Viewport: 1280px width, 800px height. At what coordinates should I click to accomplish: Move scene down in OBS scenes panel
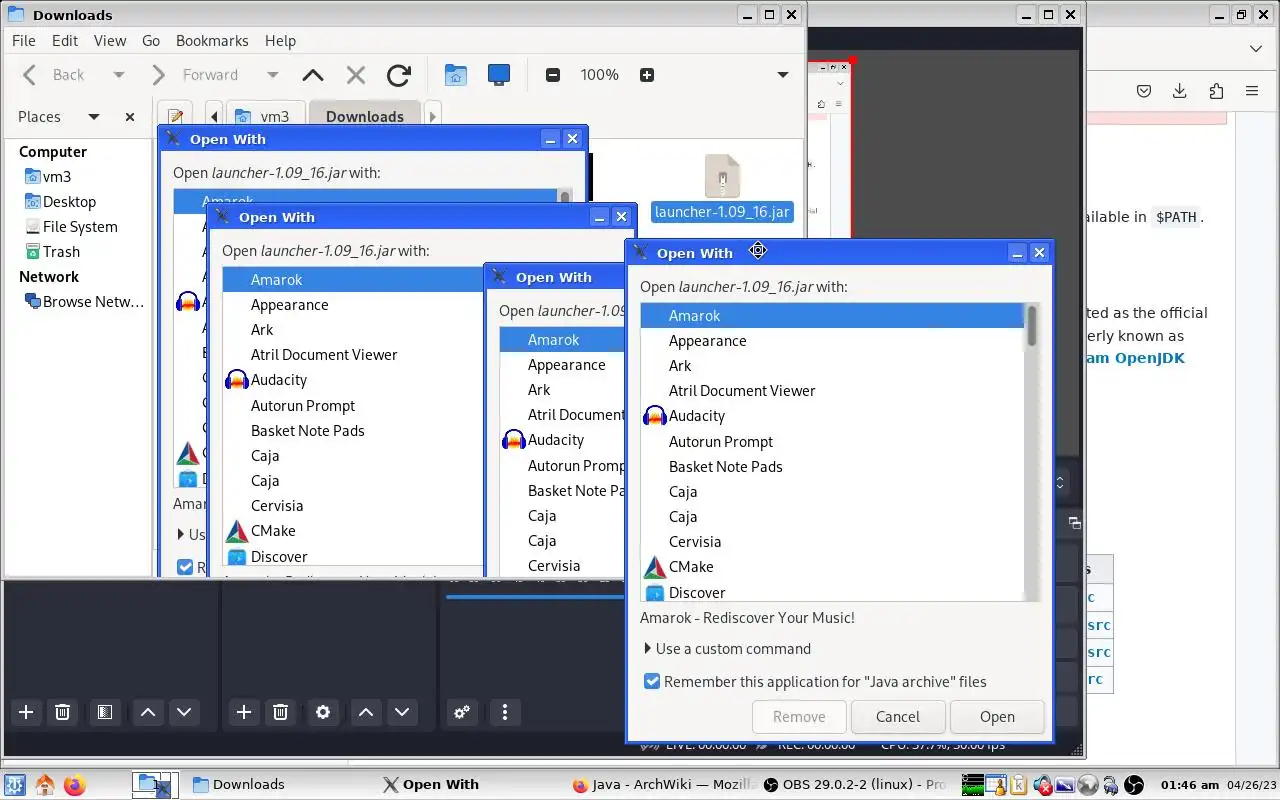point(184,712)
